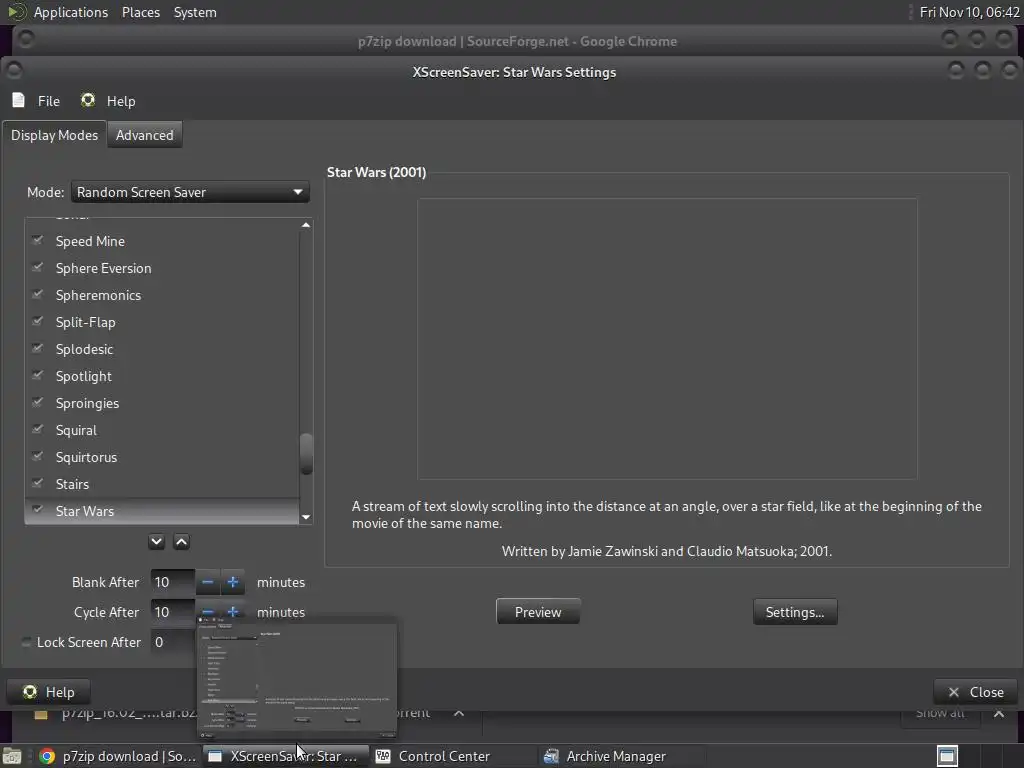This screenshot has height=768, width=1024.
Task: Click the clock showing Fri Nov 10
Action: click(x=969, y=12)
